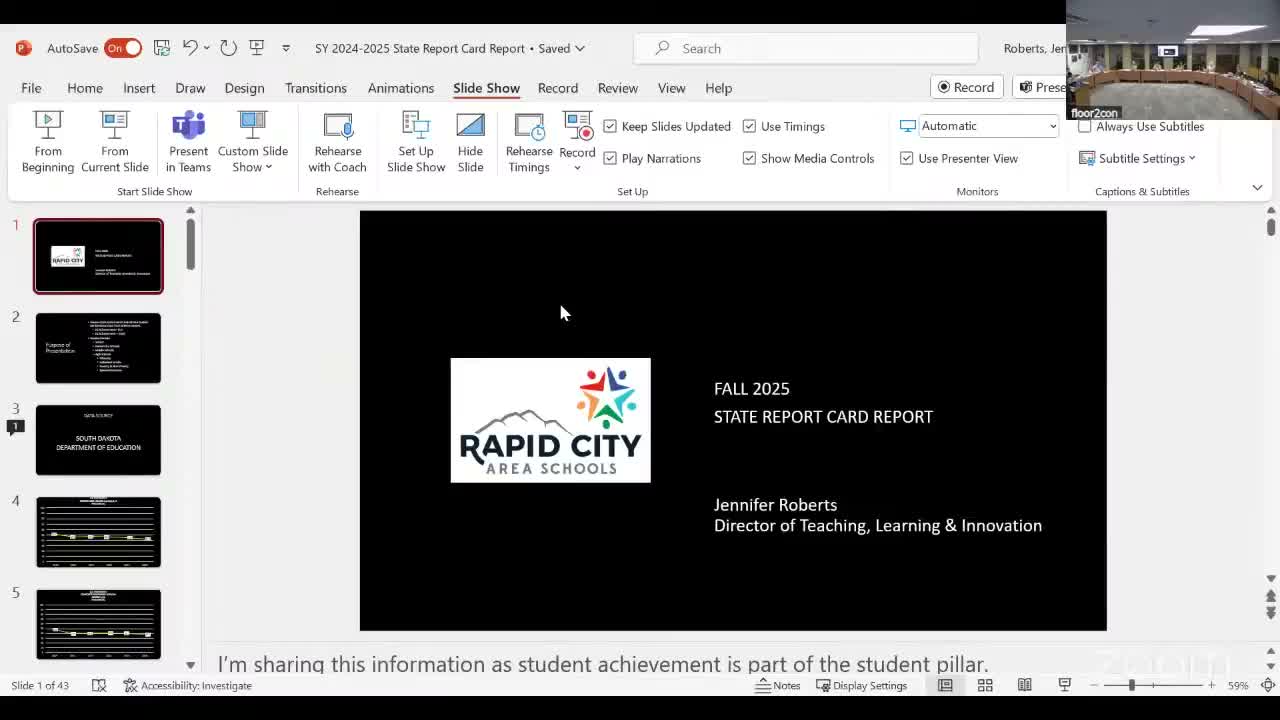Uncheck Play Narrations
The height and width of the screenshot is (720, 1280).
[x=610, y=158]
